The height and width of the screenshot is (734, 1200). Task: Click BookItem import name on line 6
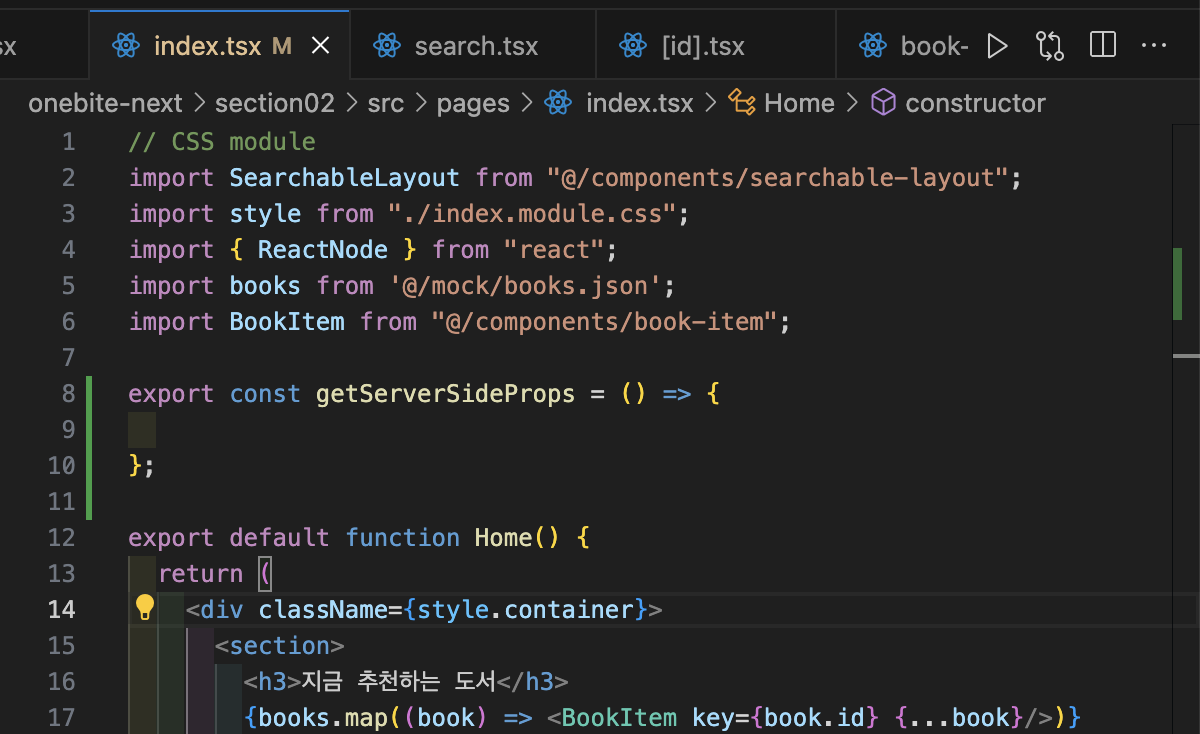286,322
